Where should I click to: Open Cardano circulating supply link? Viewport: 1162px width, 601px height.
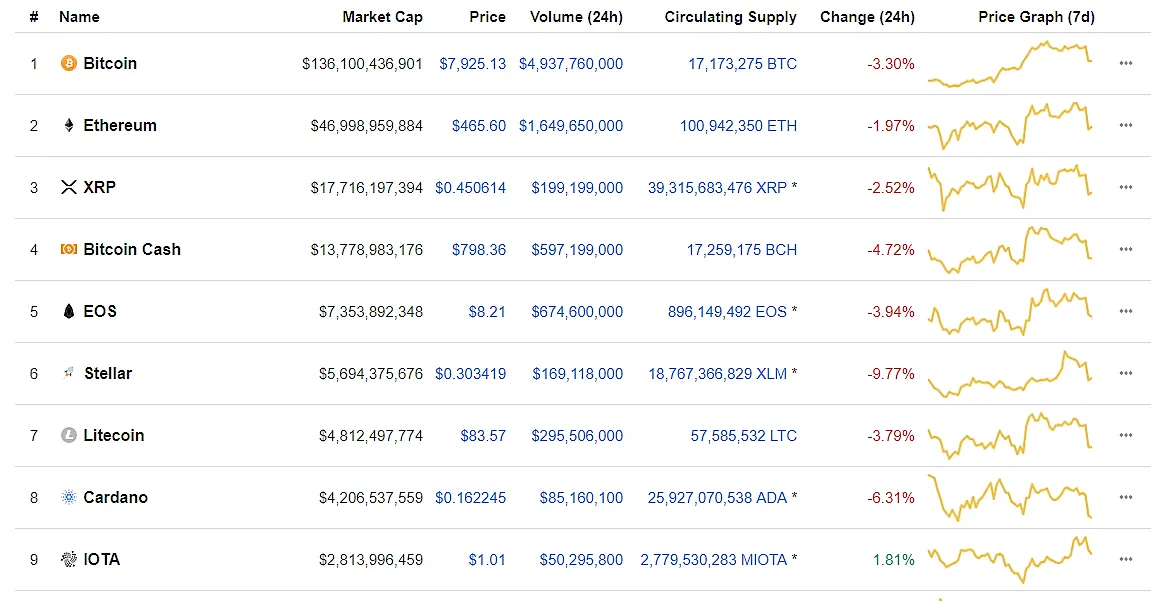[717, 497]
